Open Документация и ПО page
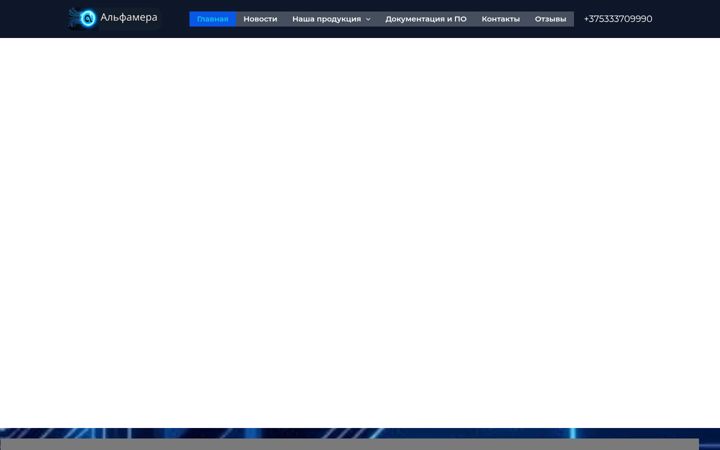Screen dimensions: 720x450 [426, 19]
